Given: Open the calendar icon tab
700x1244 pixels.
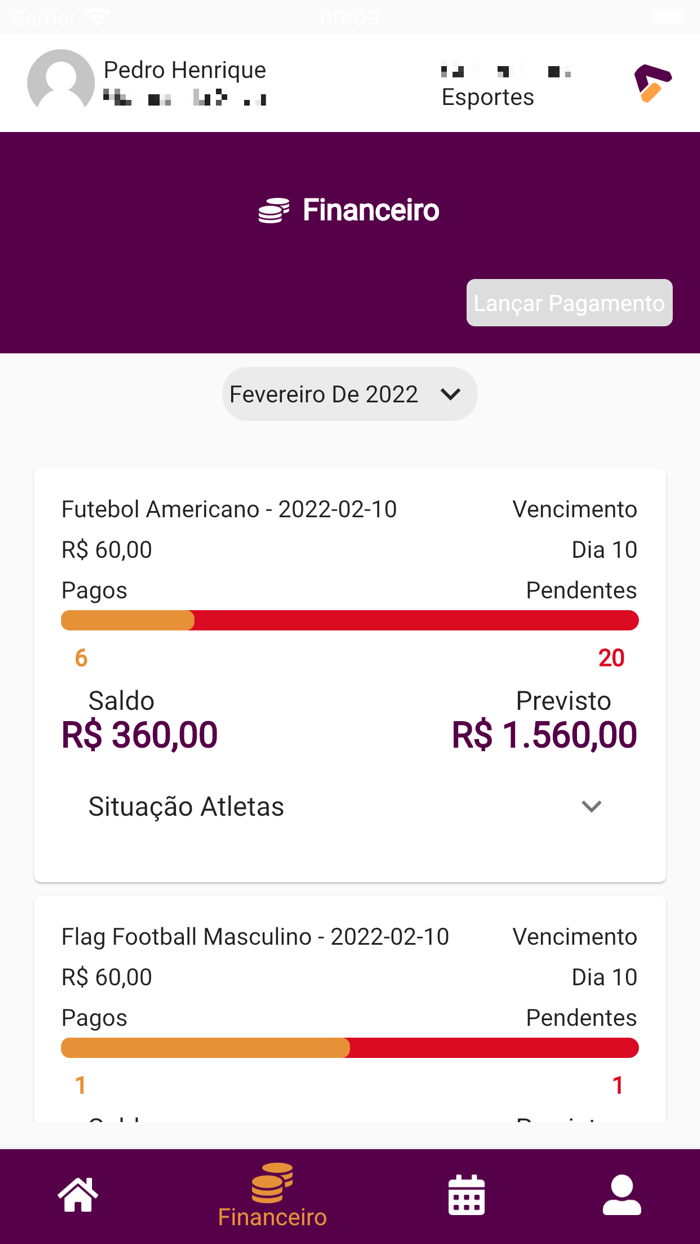Looking at the screenshot, I should 466,1195.
